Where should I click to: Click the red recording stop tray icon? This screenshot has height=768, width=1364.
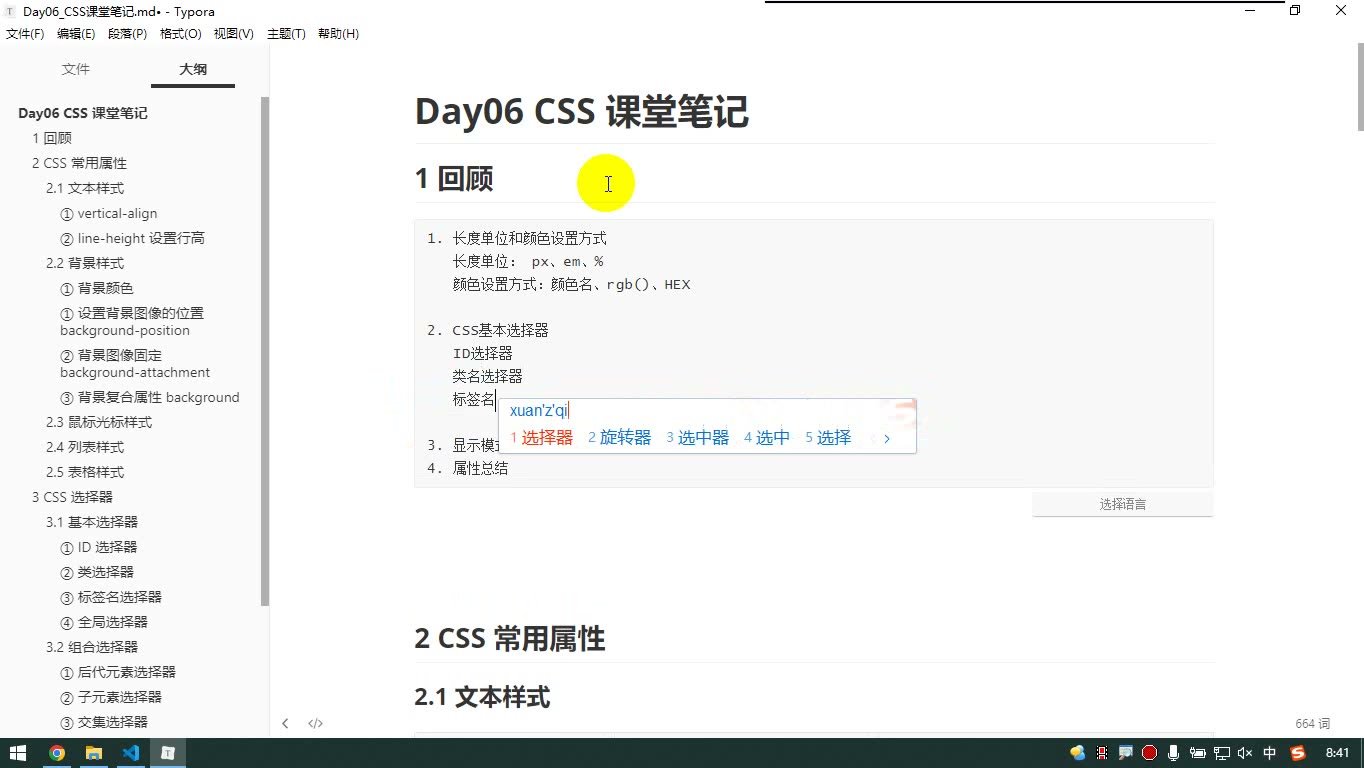pyautogui.click(x=1149, y=753)
